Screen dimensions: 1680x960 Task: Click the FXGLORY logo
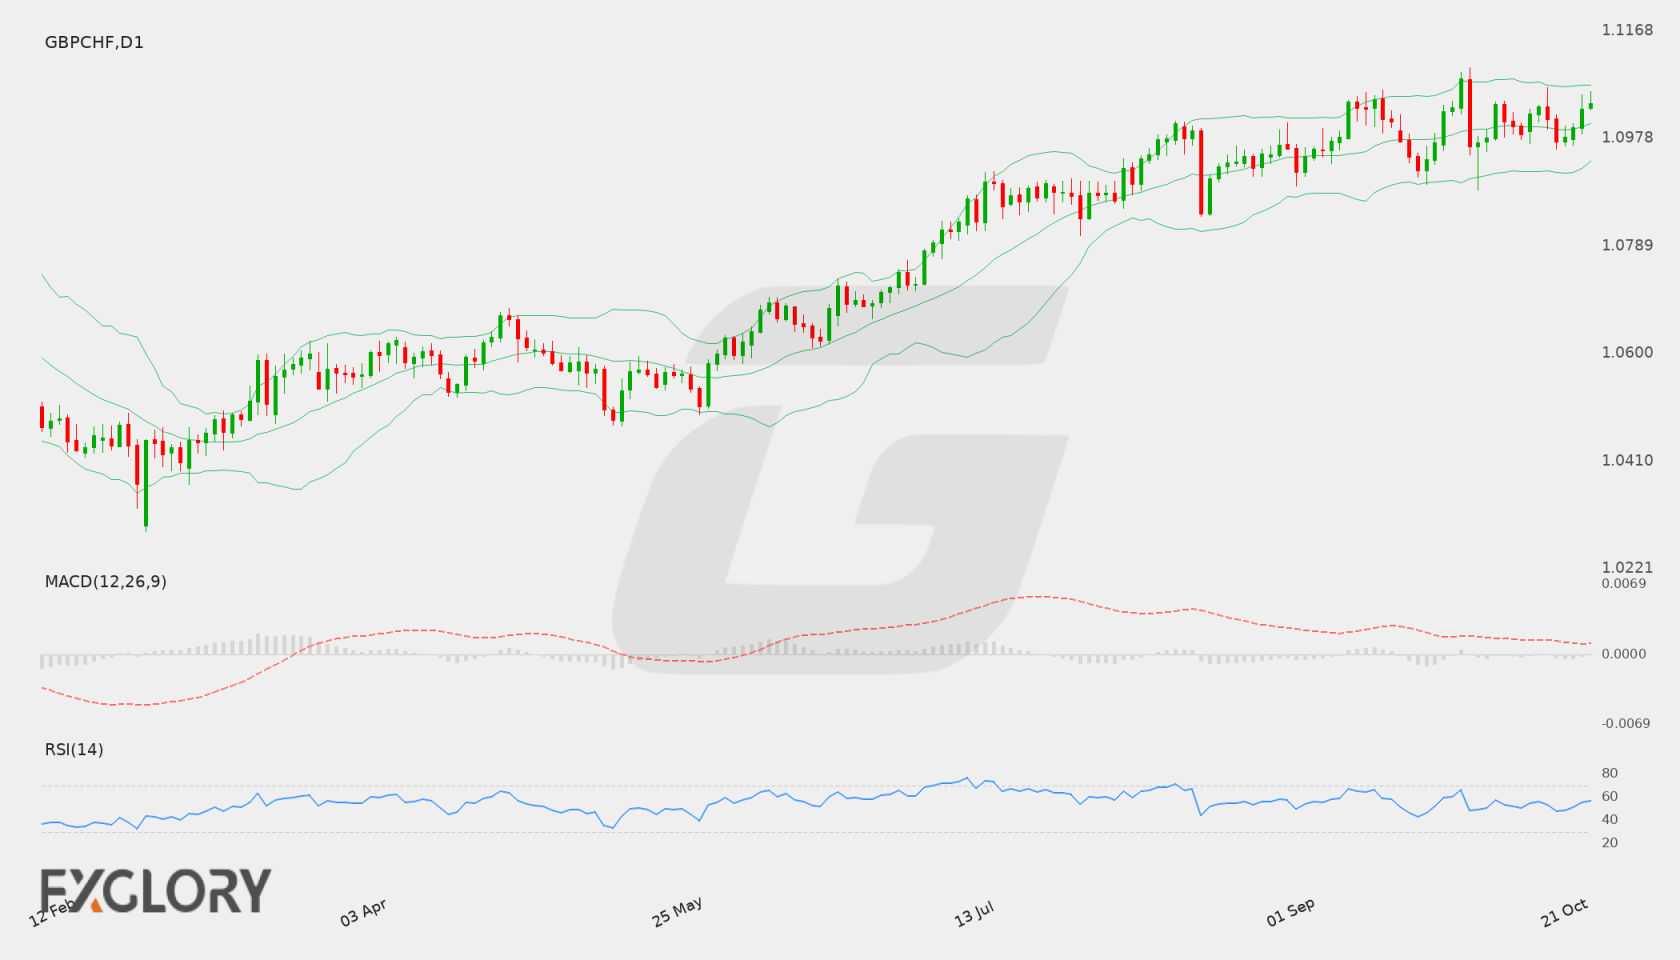(x=155, y=890)
